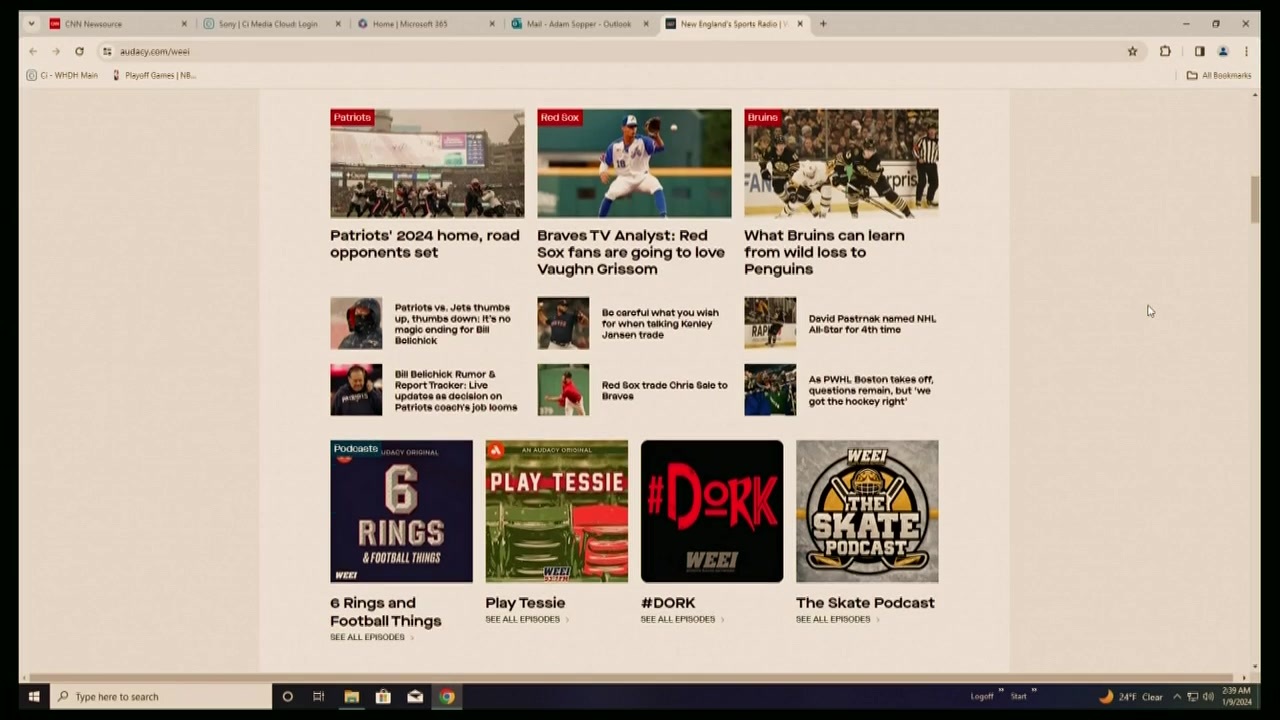Open the Play Tessie podcast thumbnail
The image size is (1280, 720).
coord(556,511)
